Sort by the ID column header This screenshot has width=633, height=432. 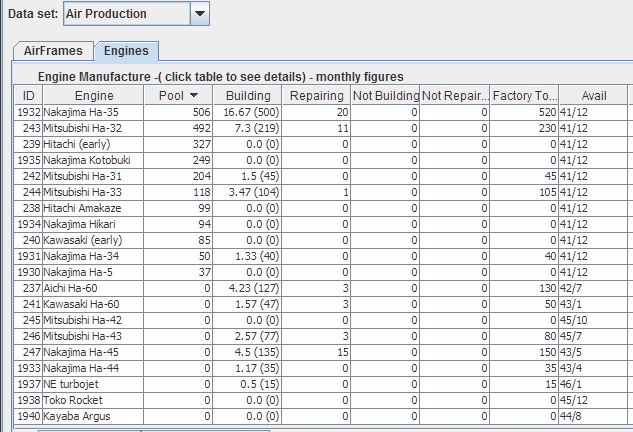point(28,96)
